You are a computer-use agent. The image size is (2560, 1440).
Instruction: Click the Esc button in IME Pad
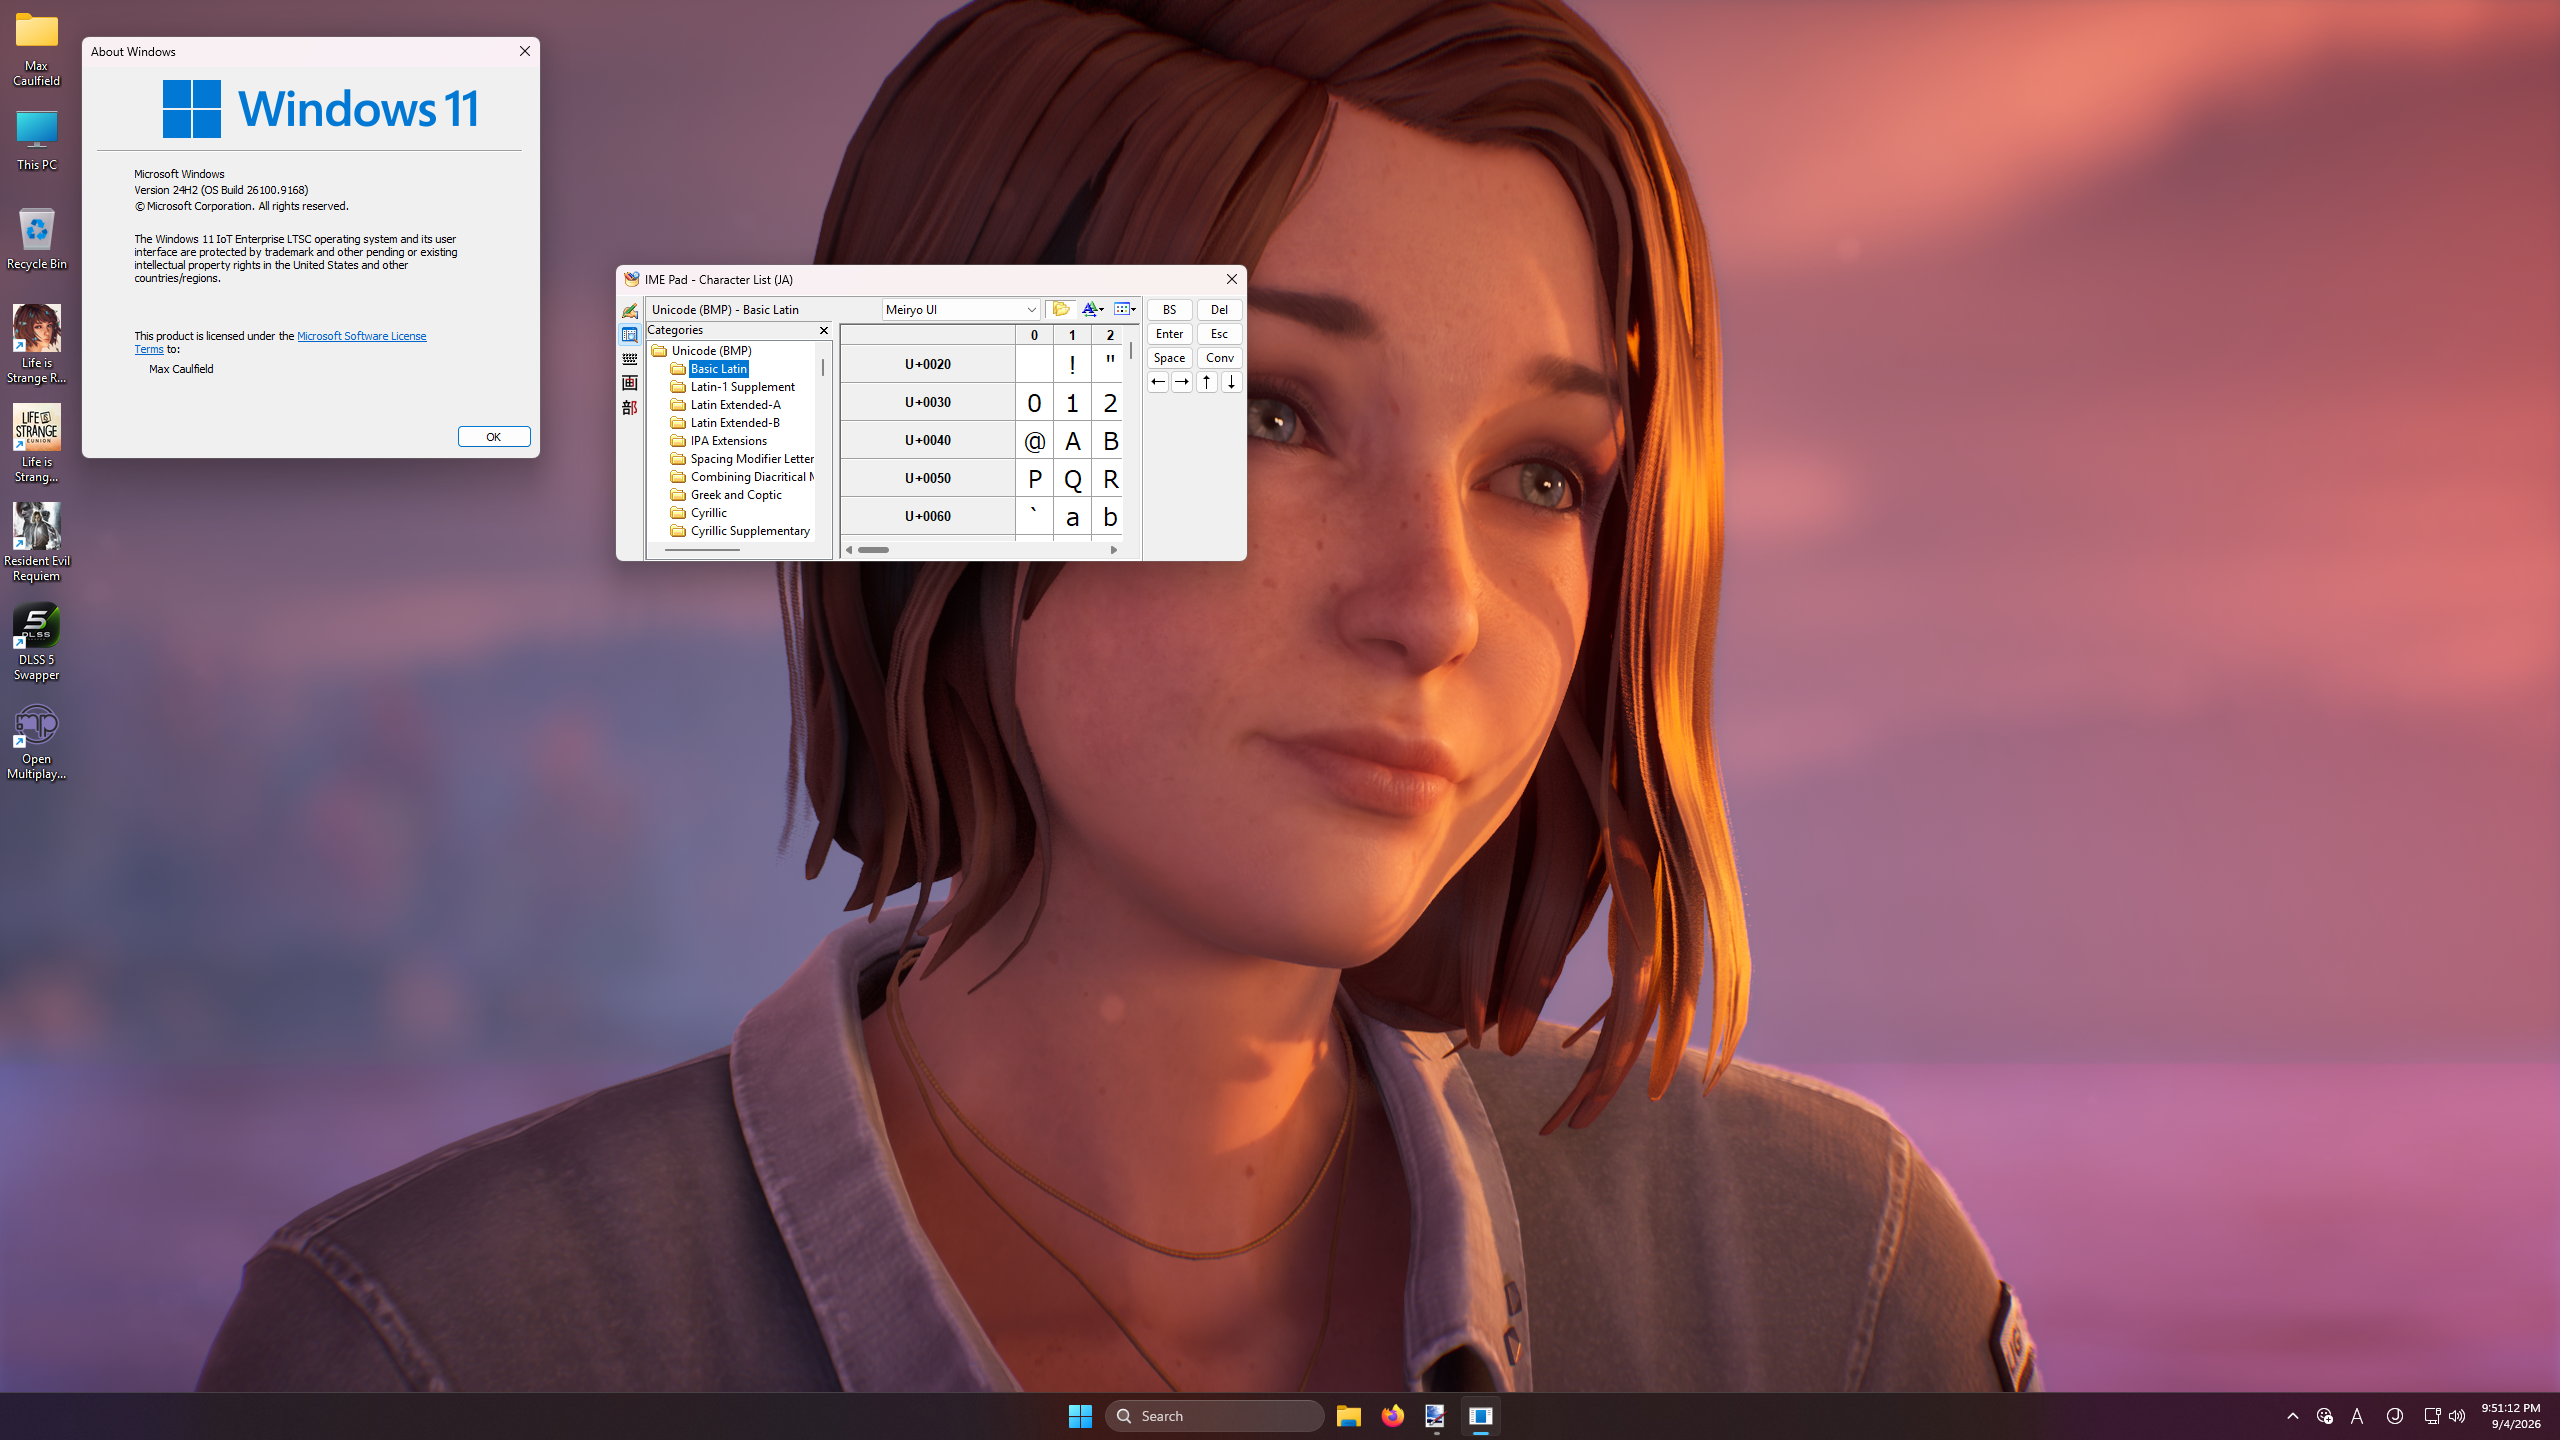pos(1219,334)
